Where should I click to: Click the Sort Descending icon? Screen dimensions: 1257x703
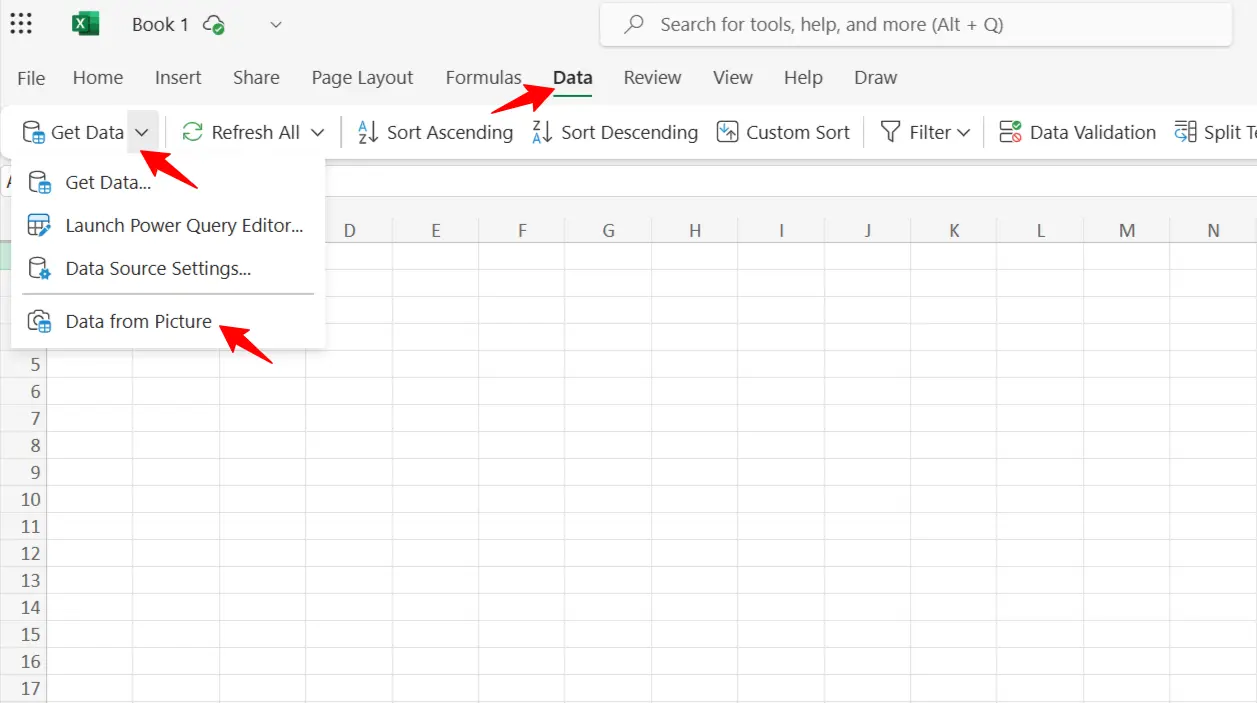pyautogui.click(x=543, y=132)
